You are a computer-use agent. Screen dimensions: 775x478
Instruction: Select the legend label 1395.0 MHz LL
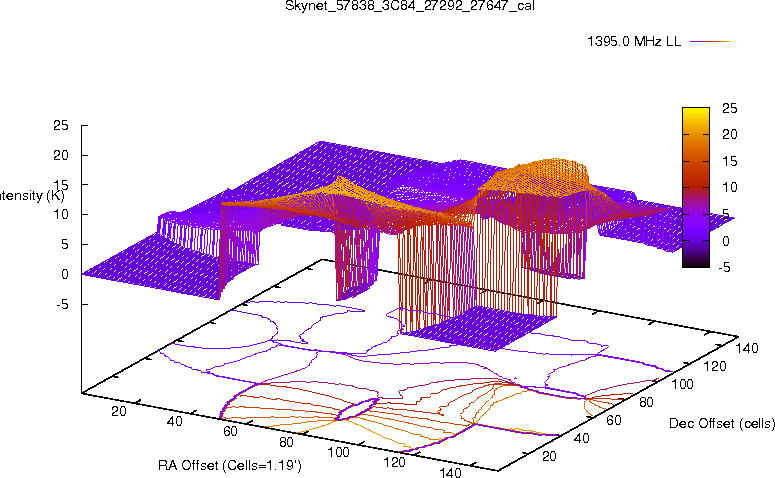(634, 41)
